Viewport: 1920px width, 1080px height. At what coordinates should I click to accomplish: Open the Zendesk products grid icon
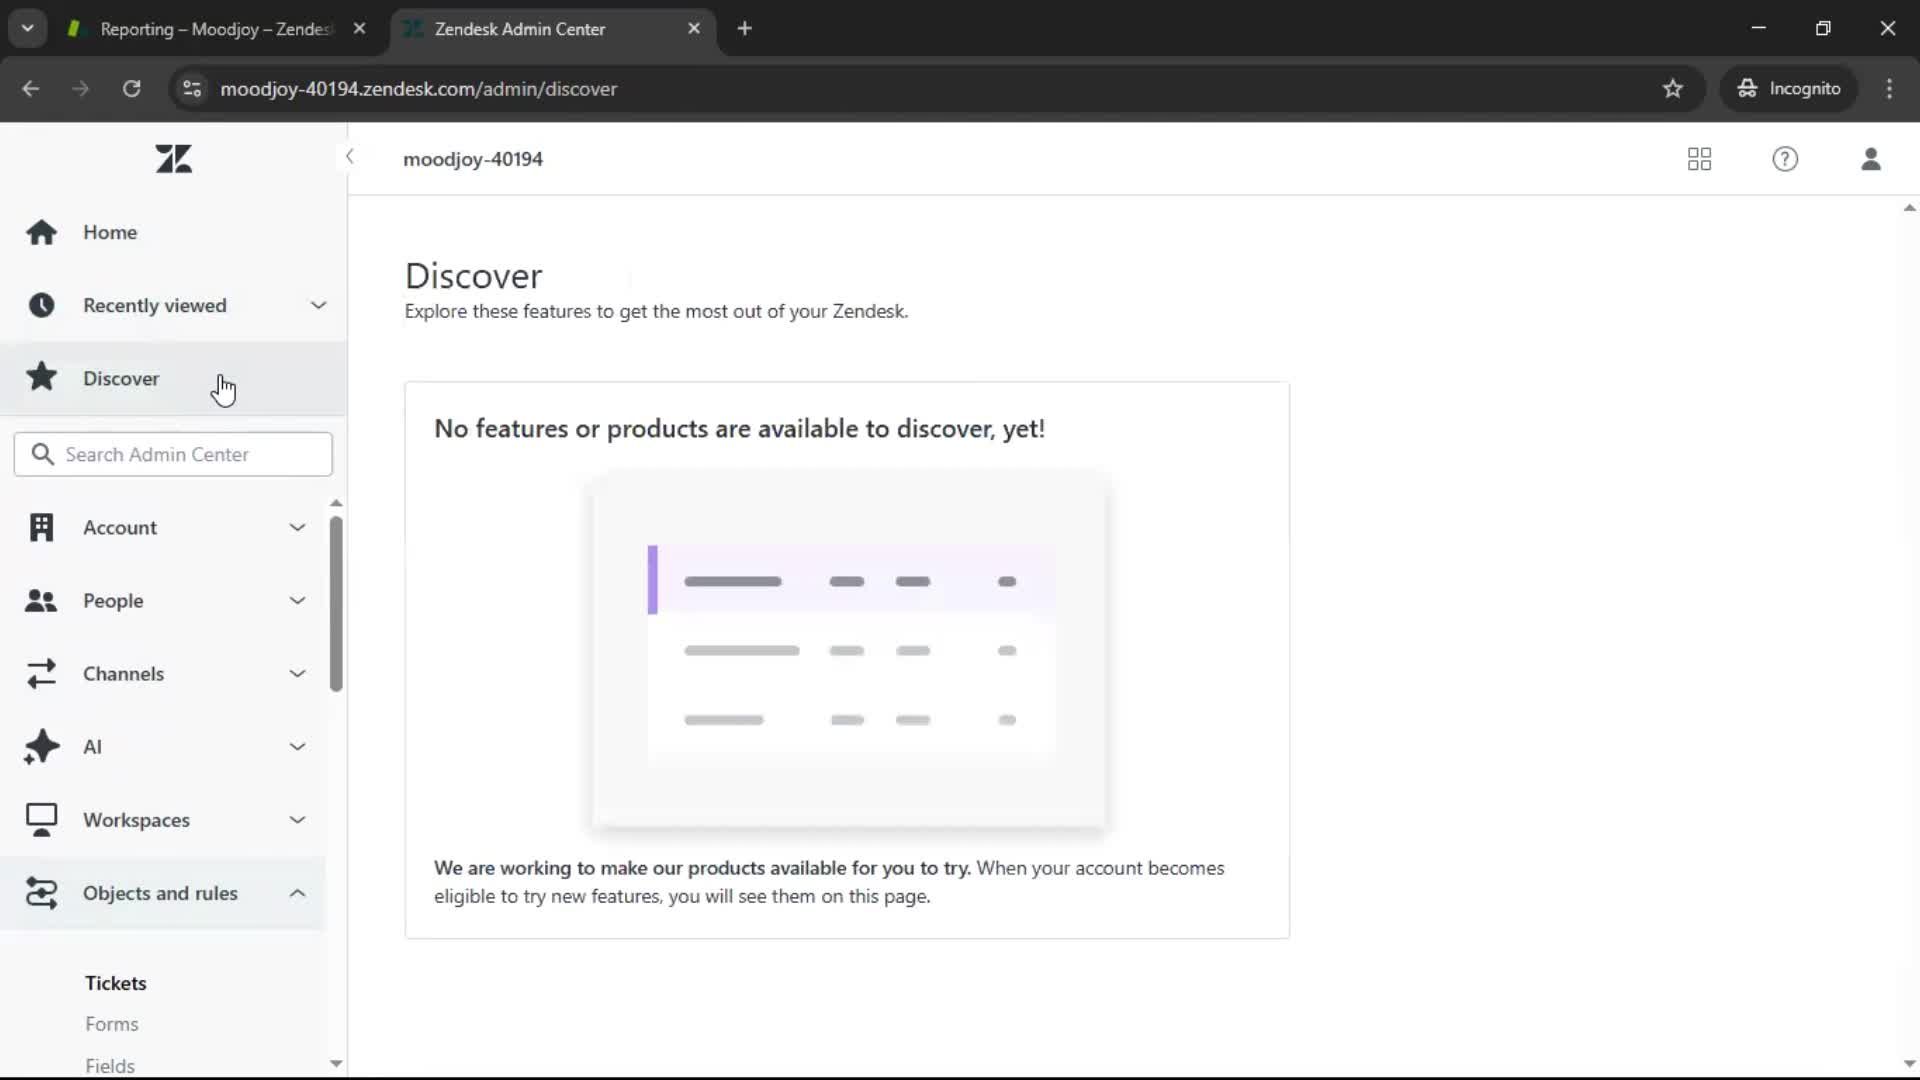click(1699, 159)
